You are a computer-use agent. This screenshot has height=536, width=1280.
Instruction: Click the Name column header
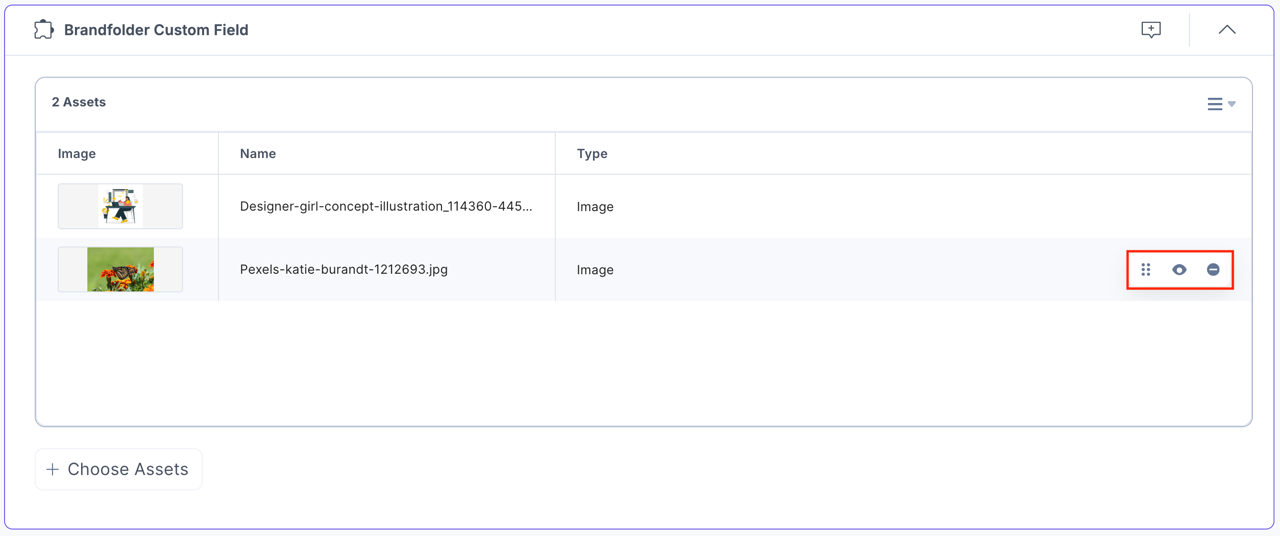pos(258,153)
